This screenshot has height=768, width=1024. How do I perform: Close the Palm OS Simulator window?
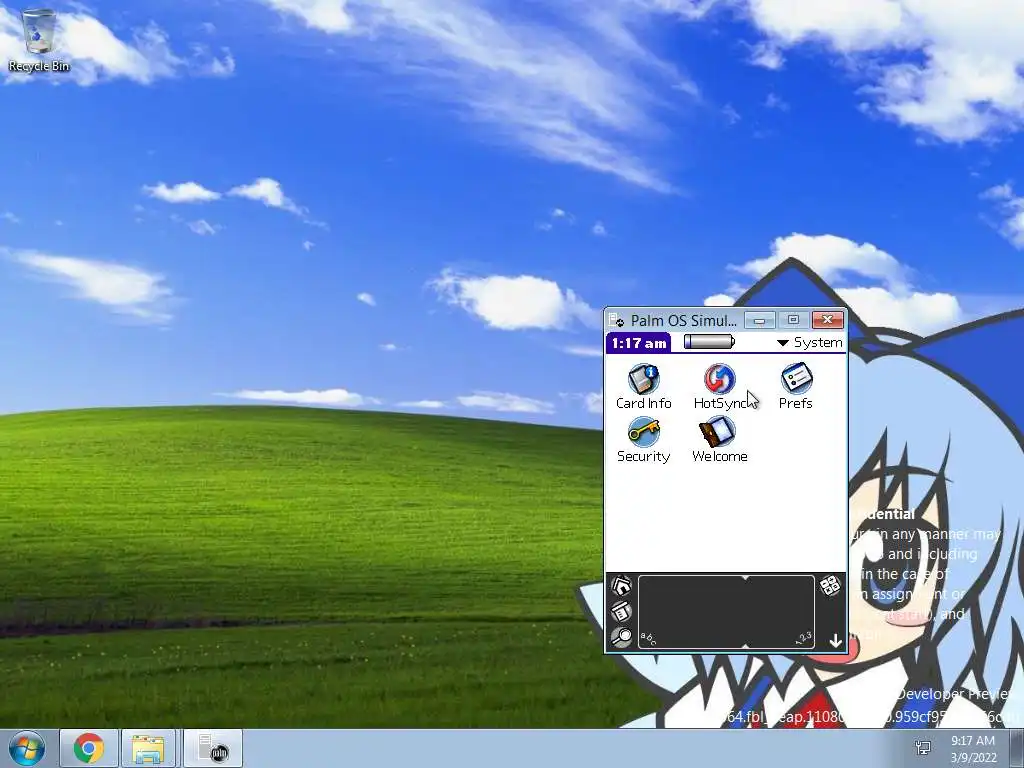(x=827, y=320)
